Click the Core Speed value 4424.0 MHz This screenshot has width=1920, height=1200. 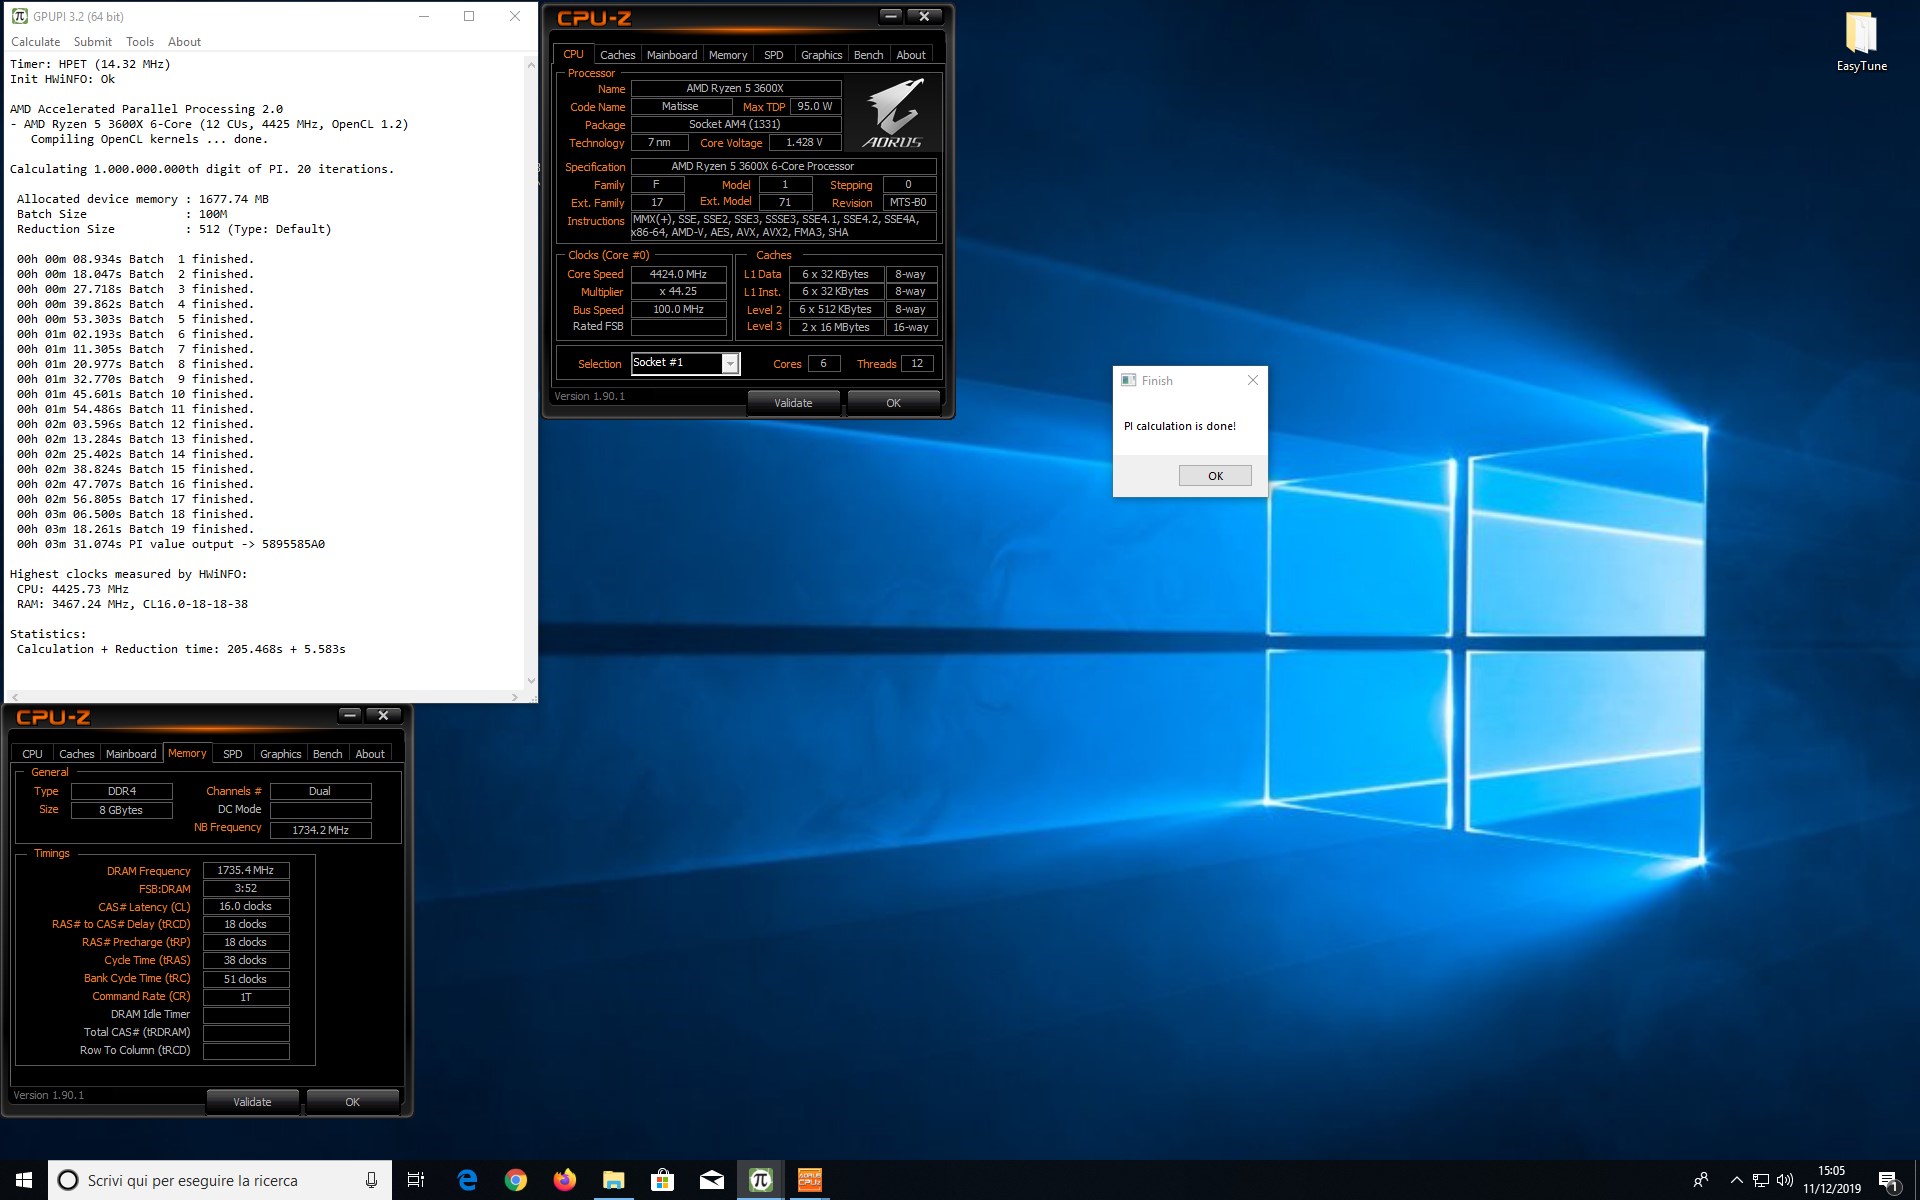pos(679,274)
